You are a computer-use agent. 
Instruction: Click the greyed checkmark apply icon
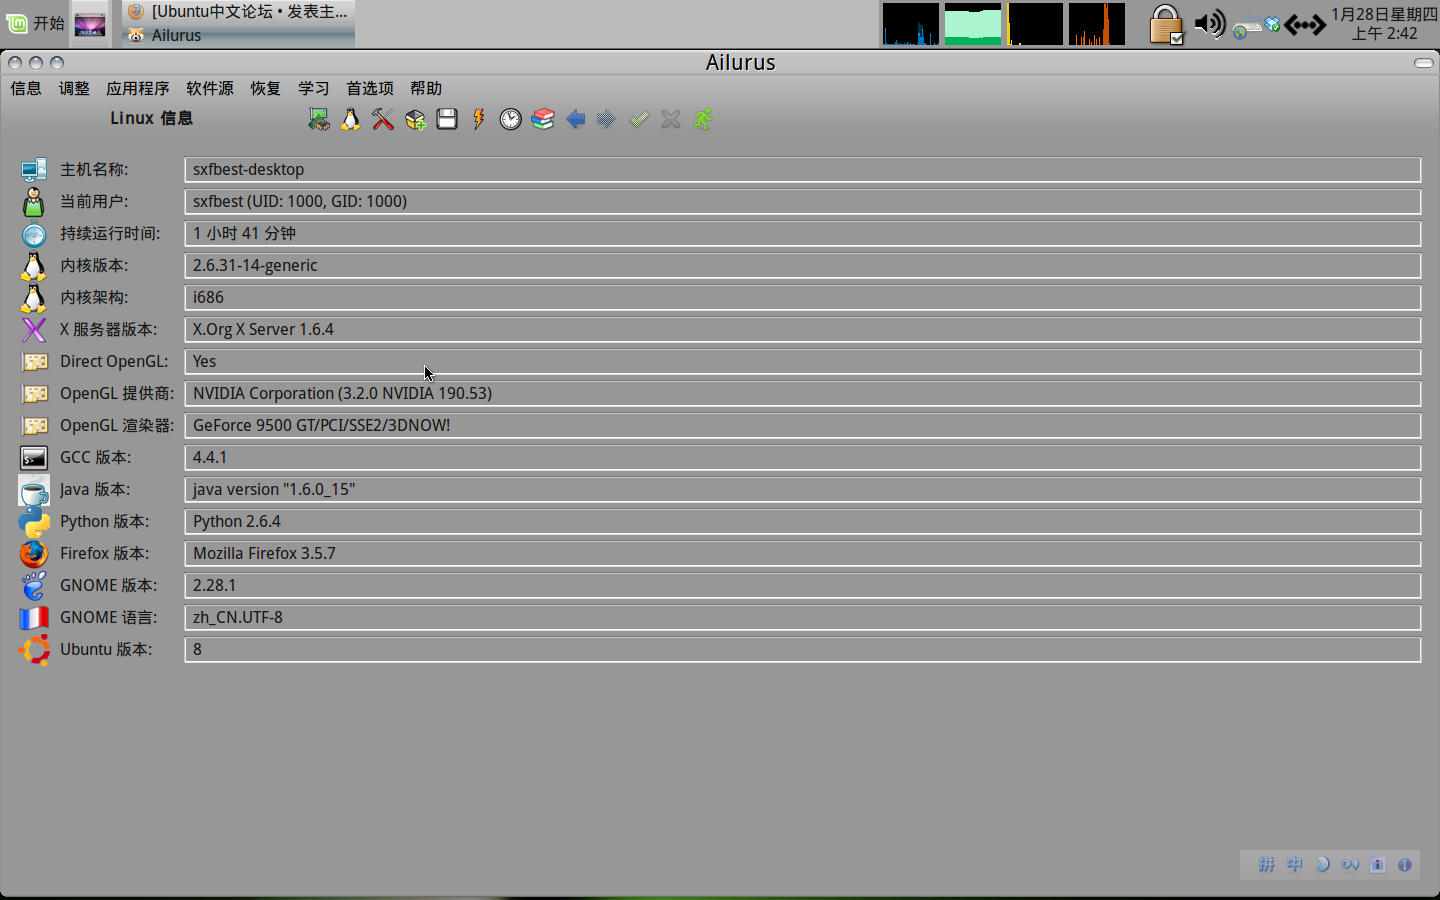pyautogui.click(x=639, y=120)
